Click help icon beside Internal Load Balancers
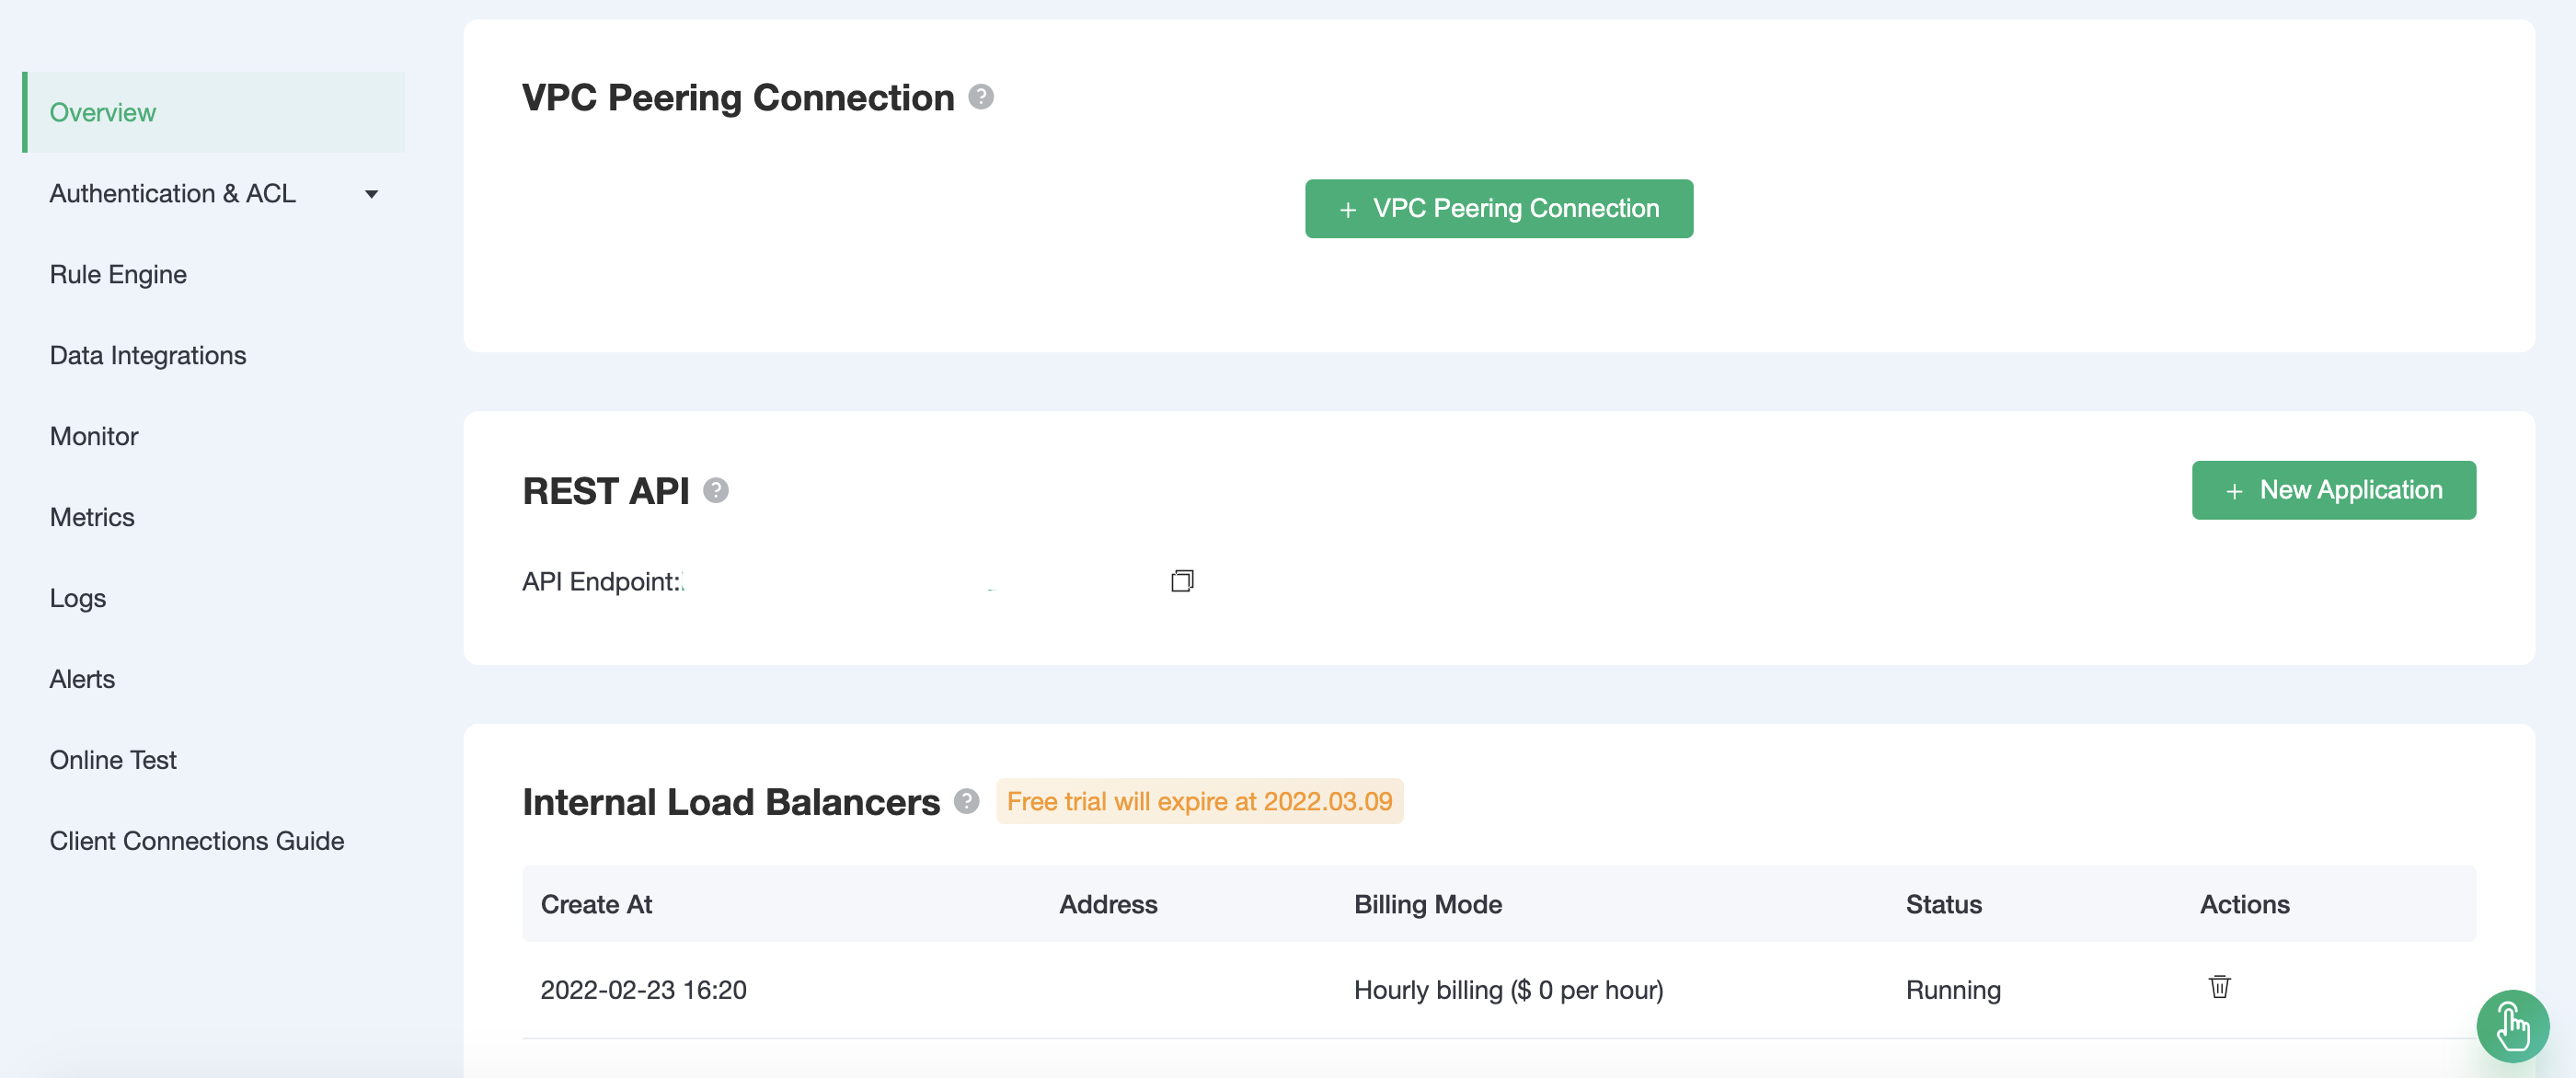This screenshot has width=2576, height=1078. click(966, 801)
